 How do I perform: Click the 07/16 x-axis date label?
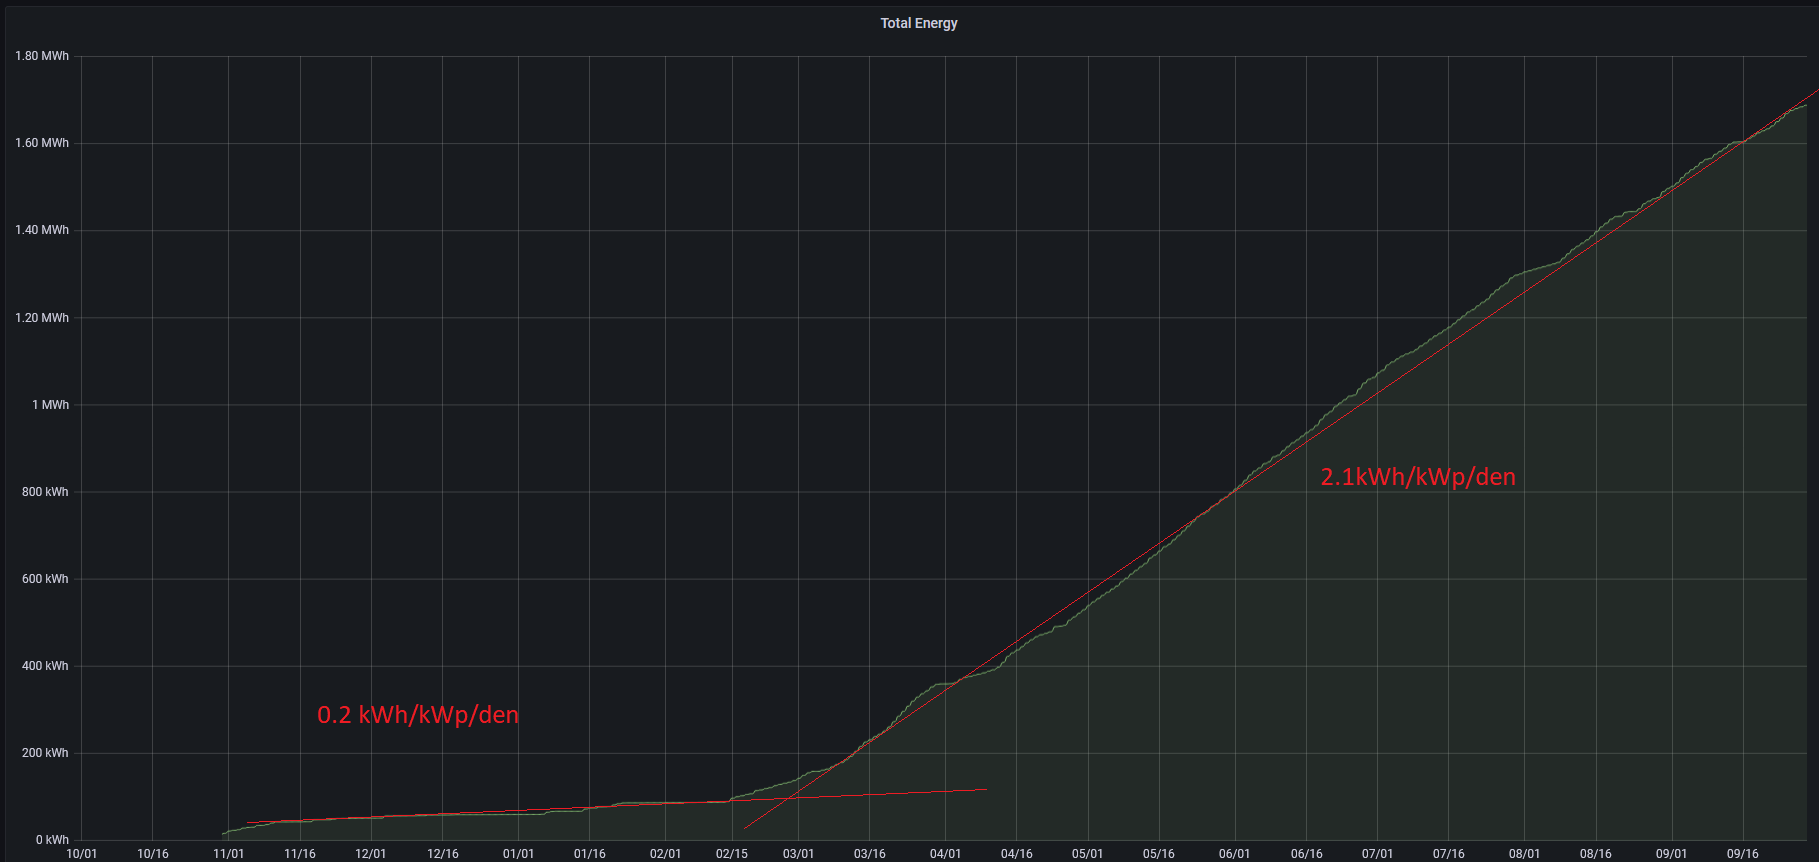pyautogui.click(x=1448, y=854)
